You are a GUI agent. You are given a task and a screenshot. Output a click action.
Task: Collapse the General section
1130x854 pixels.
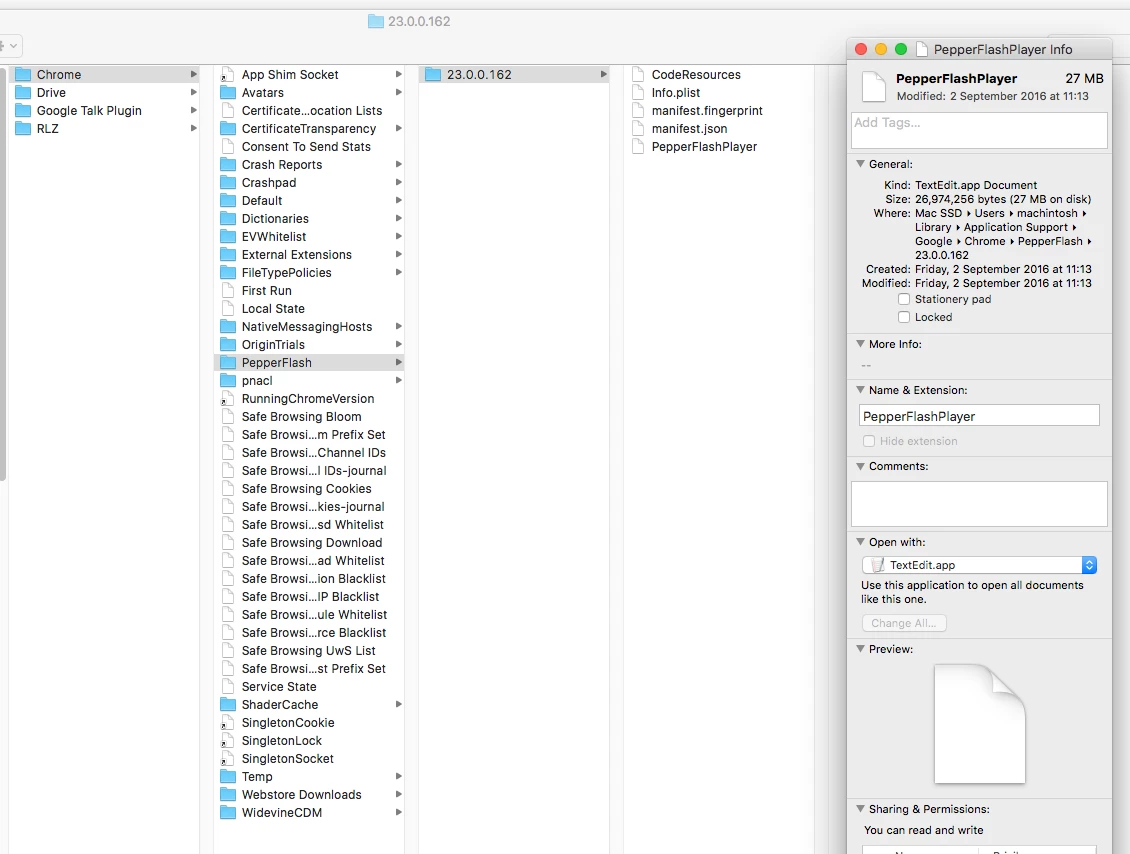click(860, 164)
